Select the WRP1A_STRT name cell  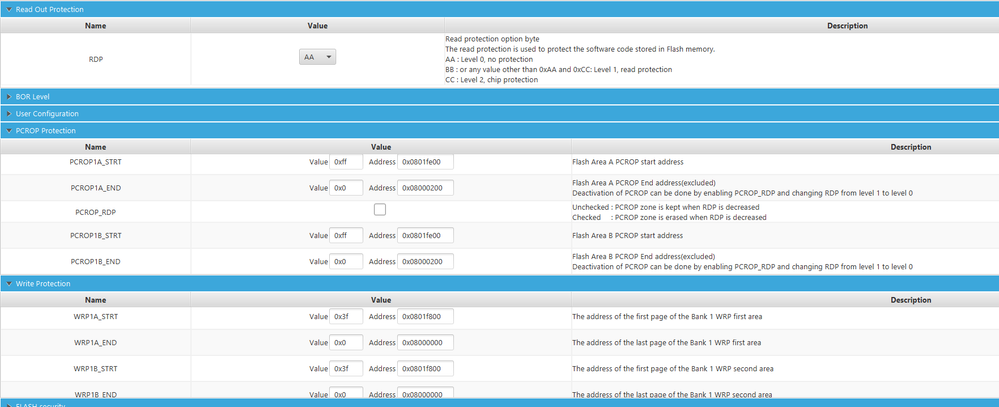[95, 317]
